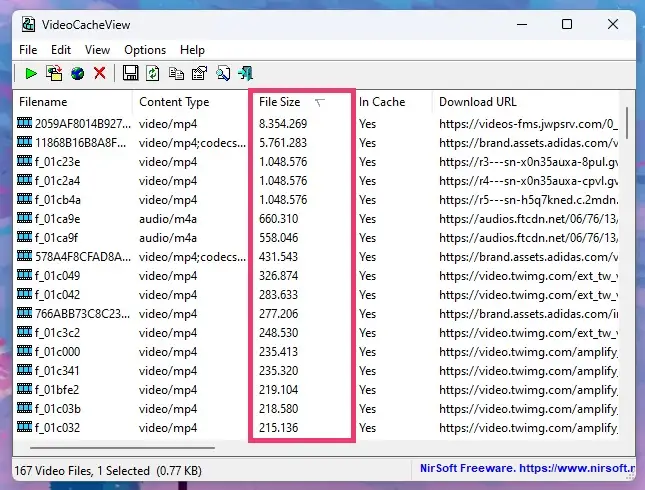Image resolution: width=645 pixels, height=490 pixels.
Task: Click film icon beside f_01cb4a
Action: 24,199
